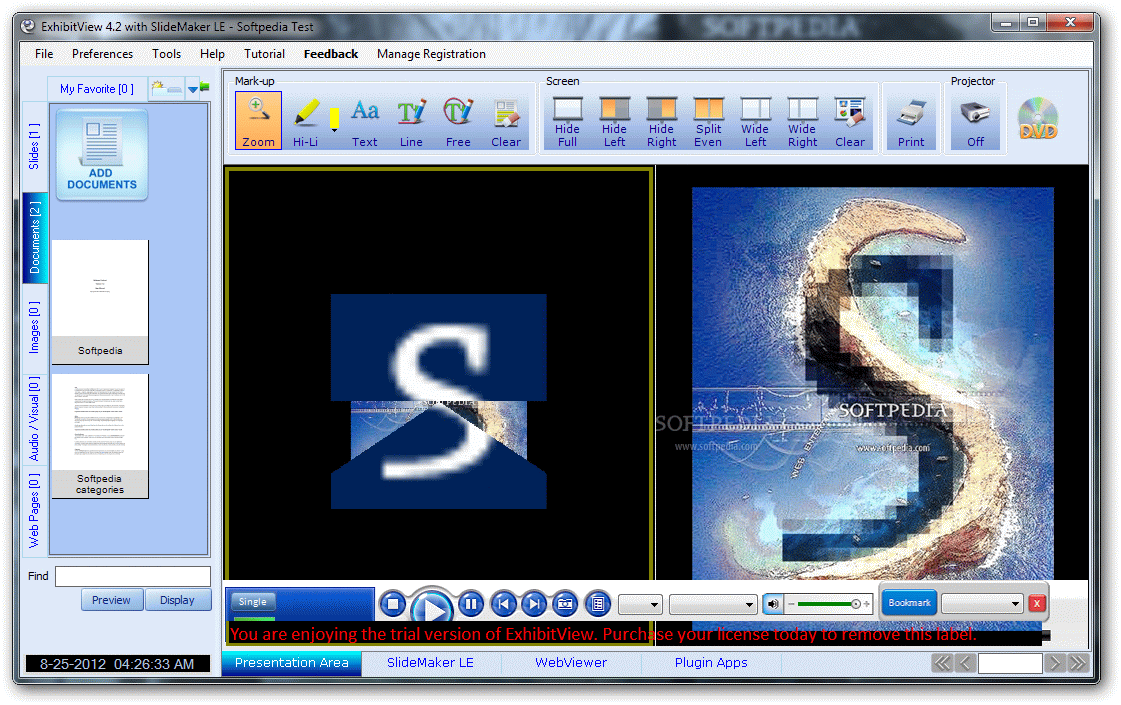Pause media playback
1121x705 pixels.
[470, 604]
